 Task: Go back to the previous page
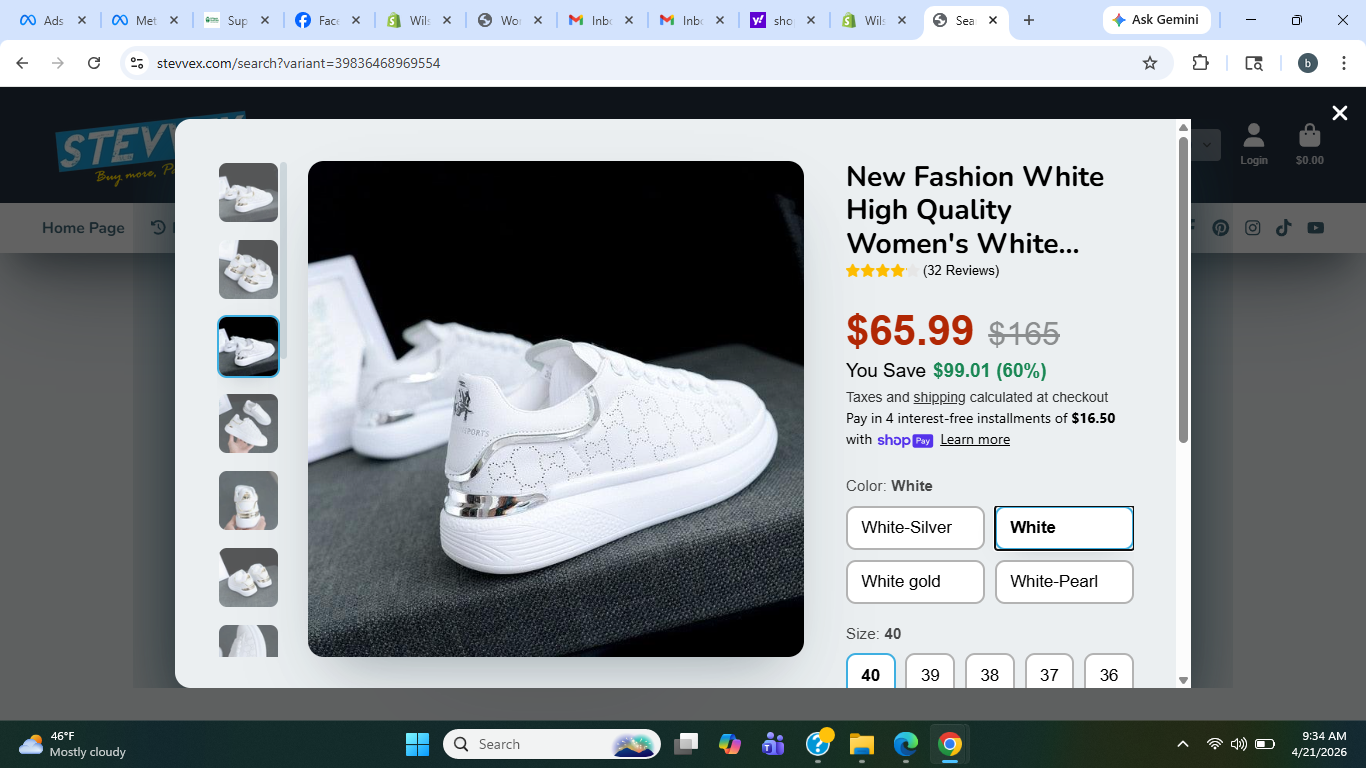tap(22, 63)
